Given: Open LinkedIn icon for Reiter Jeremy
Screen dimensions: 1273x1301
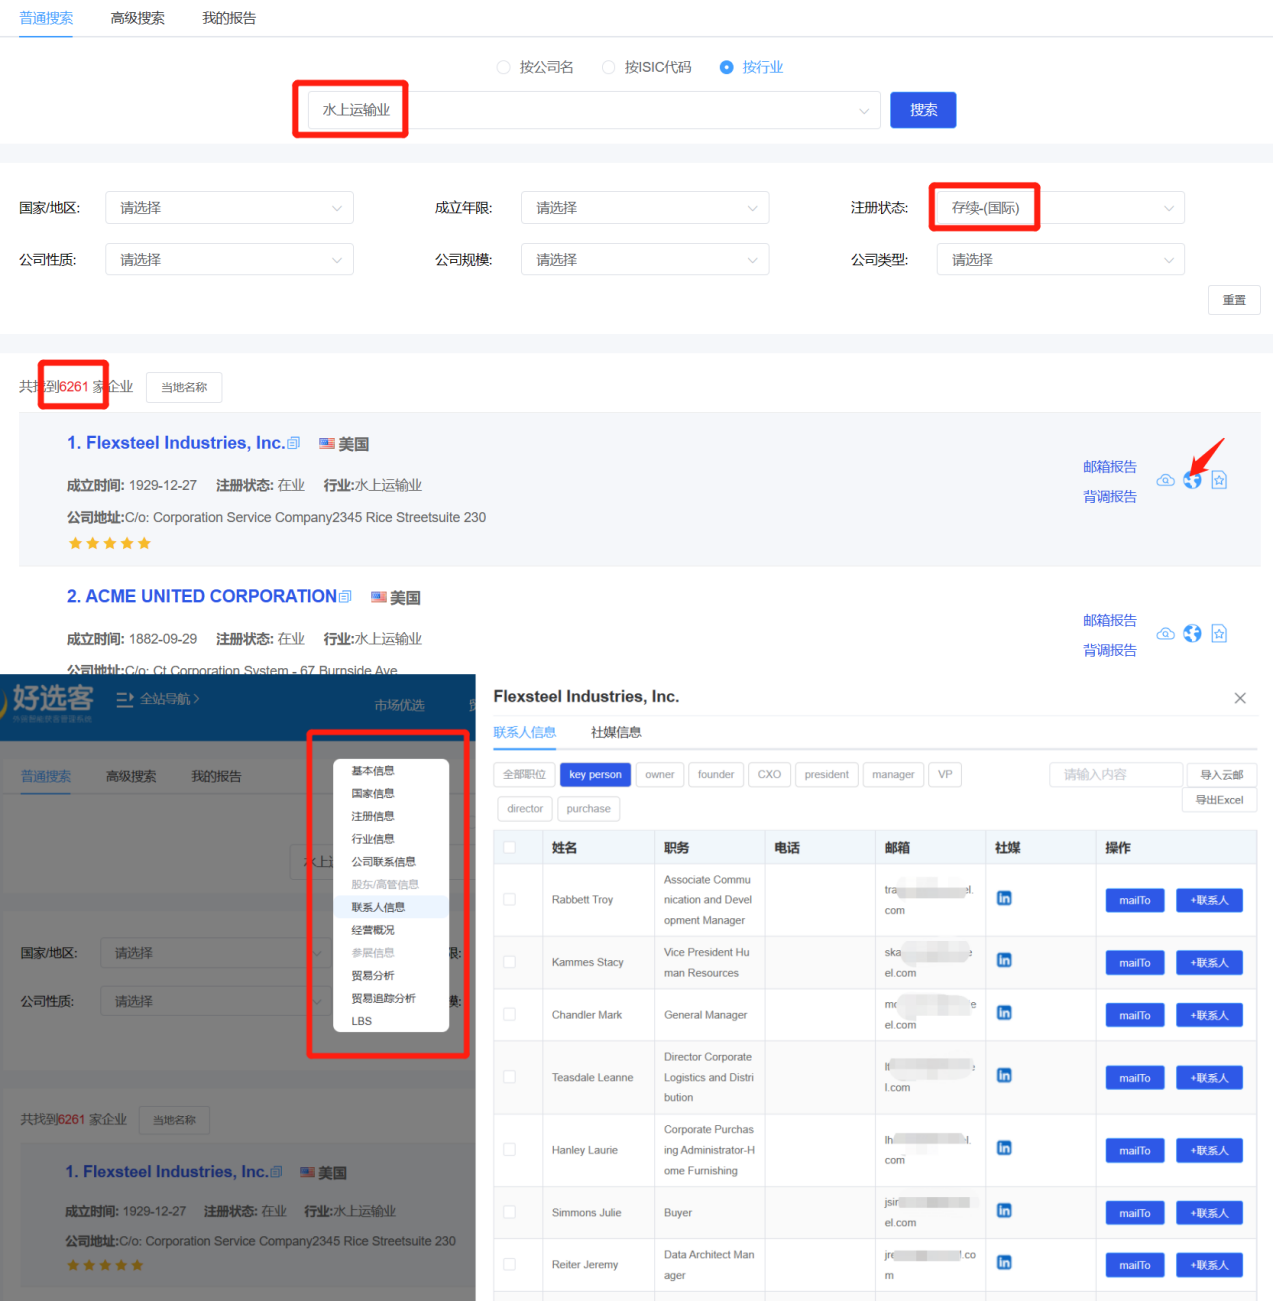Looking at the screenshot, I should pos(1004,1263).
